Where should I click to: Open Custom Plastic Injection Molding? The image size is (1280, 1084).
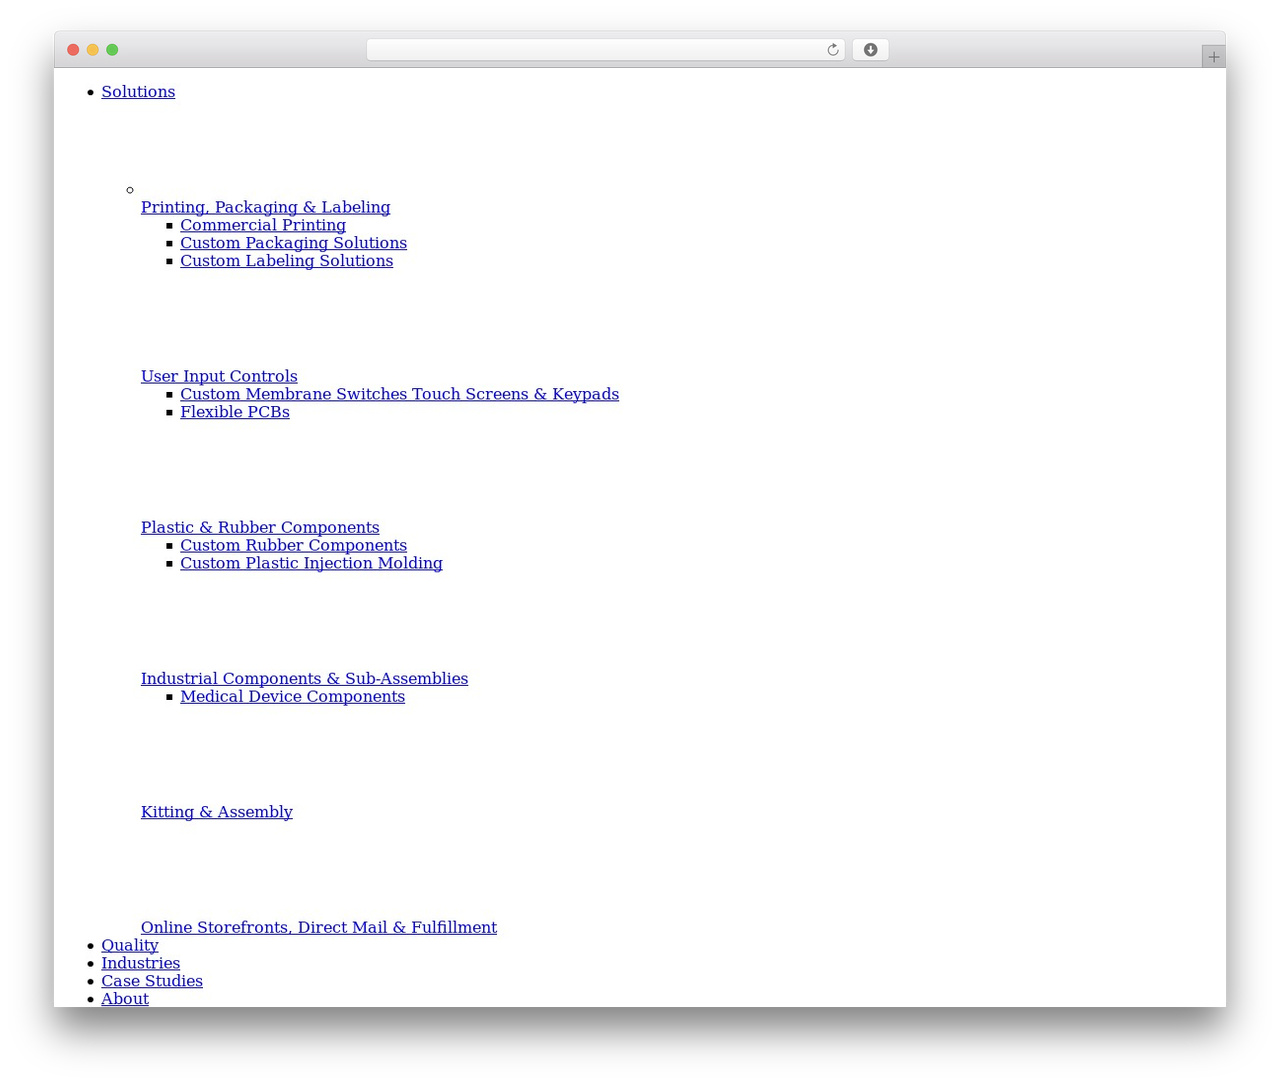click(x=311, y=564)
